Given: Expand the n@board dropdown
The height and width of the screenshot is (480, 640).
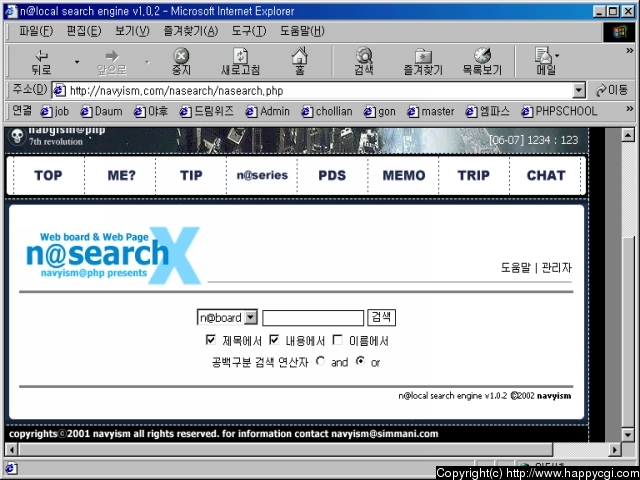Looking at the screenshot, I should coord(227,317).
